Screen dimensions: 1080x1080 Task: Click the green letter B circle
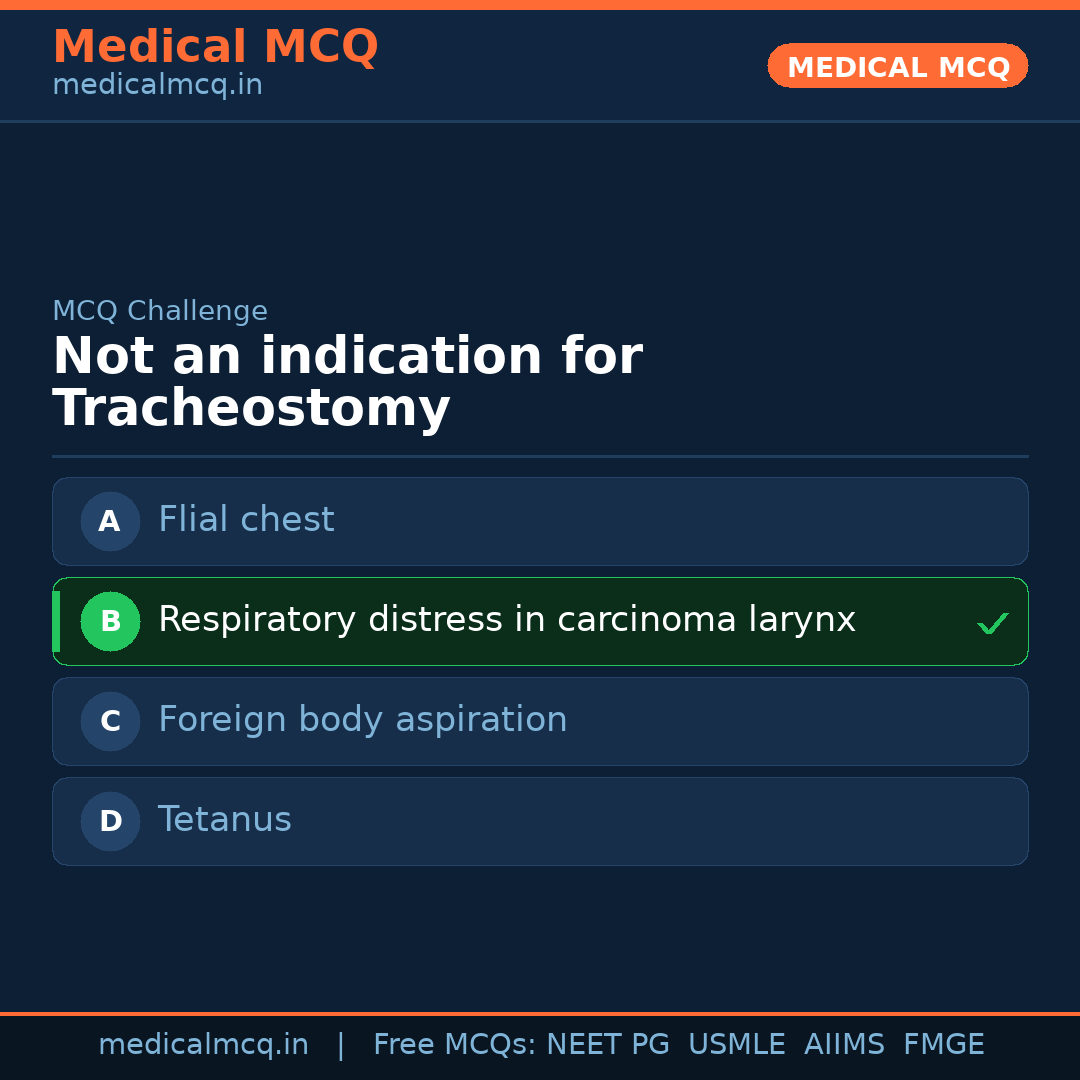110,621
